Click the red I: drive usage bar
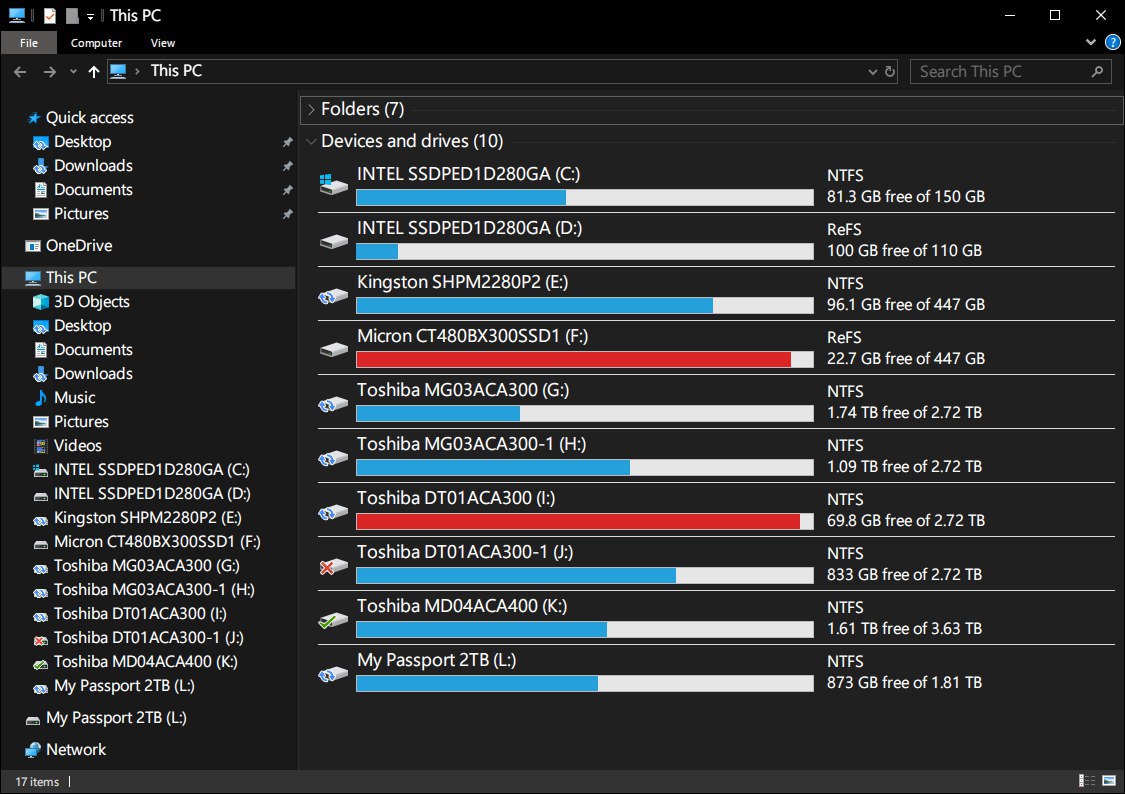 pyautogui.click(x=585, y=521)
